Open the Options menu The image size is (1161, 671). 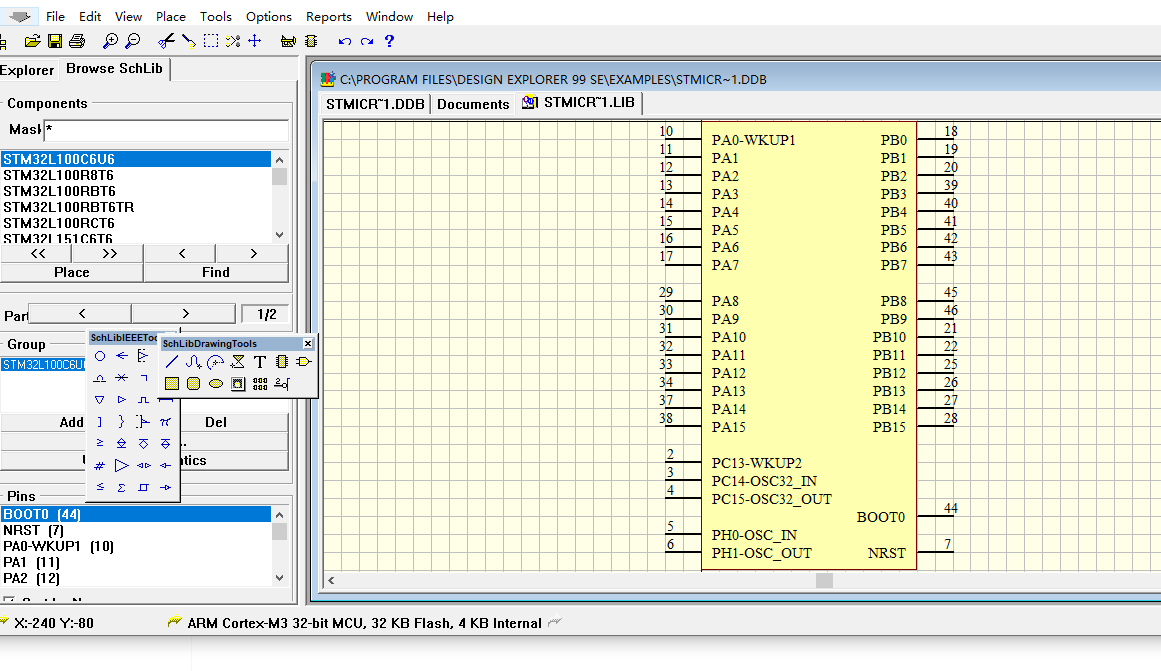point(269,16)
